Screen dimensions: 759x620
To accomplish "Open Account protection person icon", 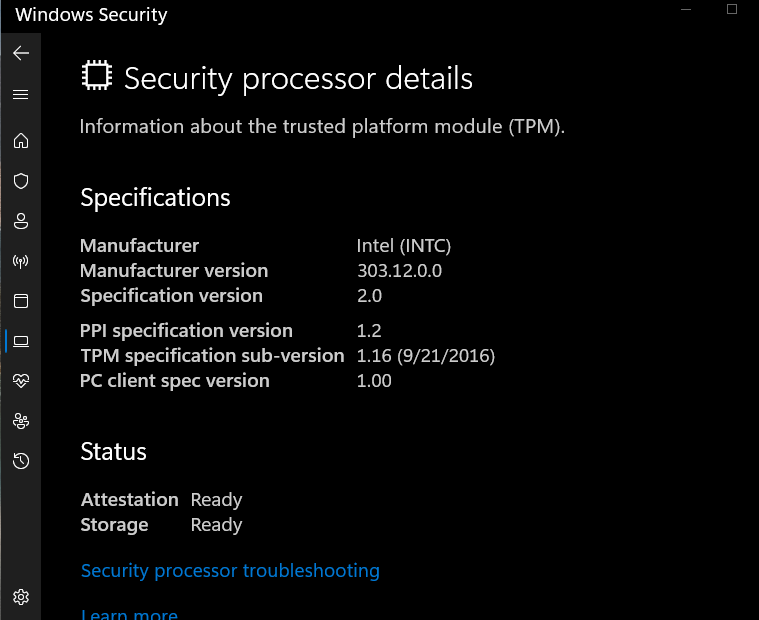I will pyautogui.click(x=21, y=221).
